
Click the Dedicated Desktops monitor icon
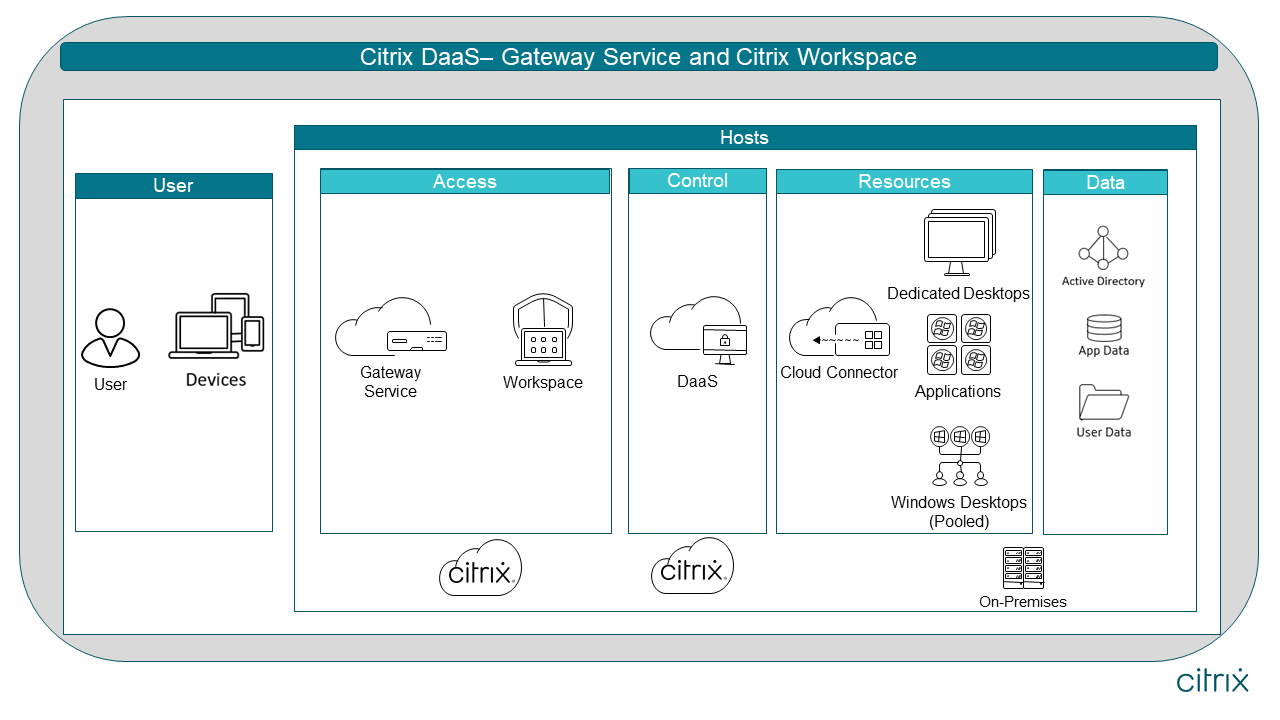[960, 243]
